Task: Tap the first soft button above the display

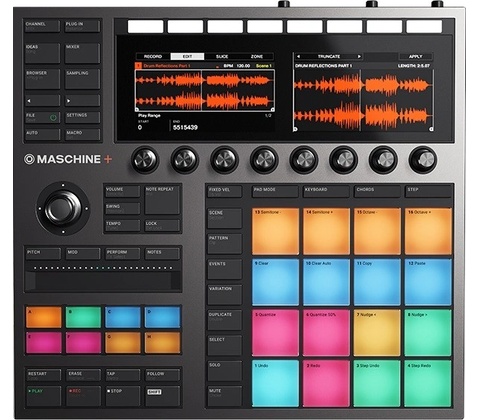Action: [x=146, y=27]
